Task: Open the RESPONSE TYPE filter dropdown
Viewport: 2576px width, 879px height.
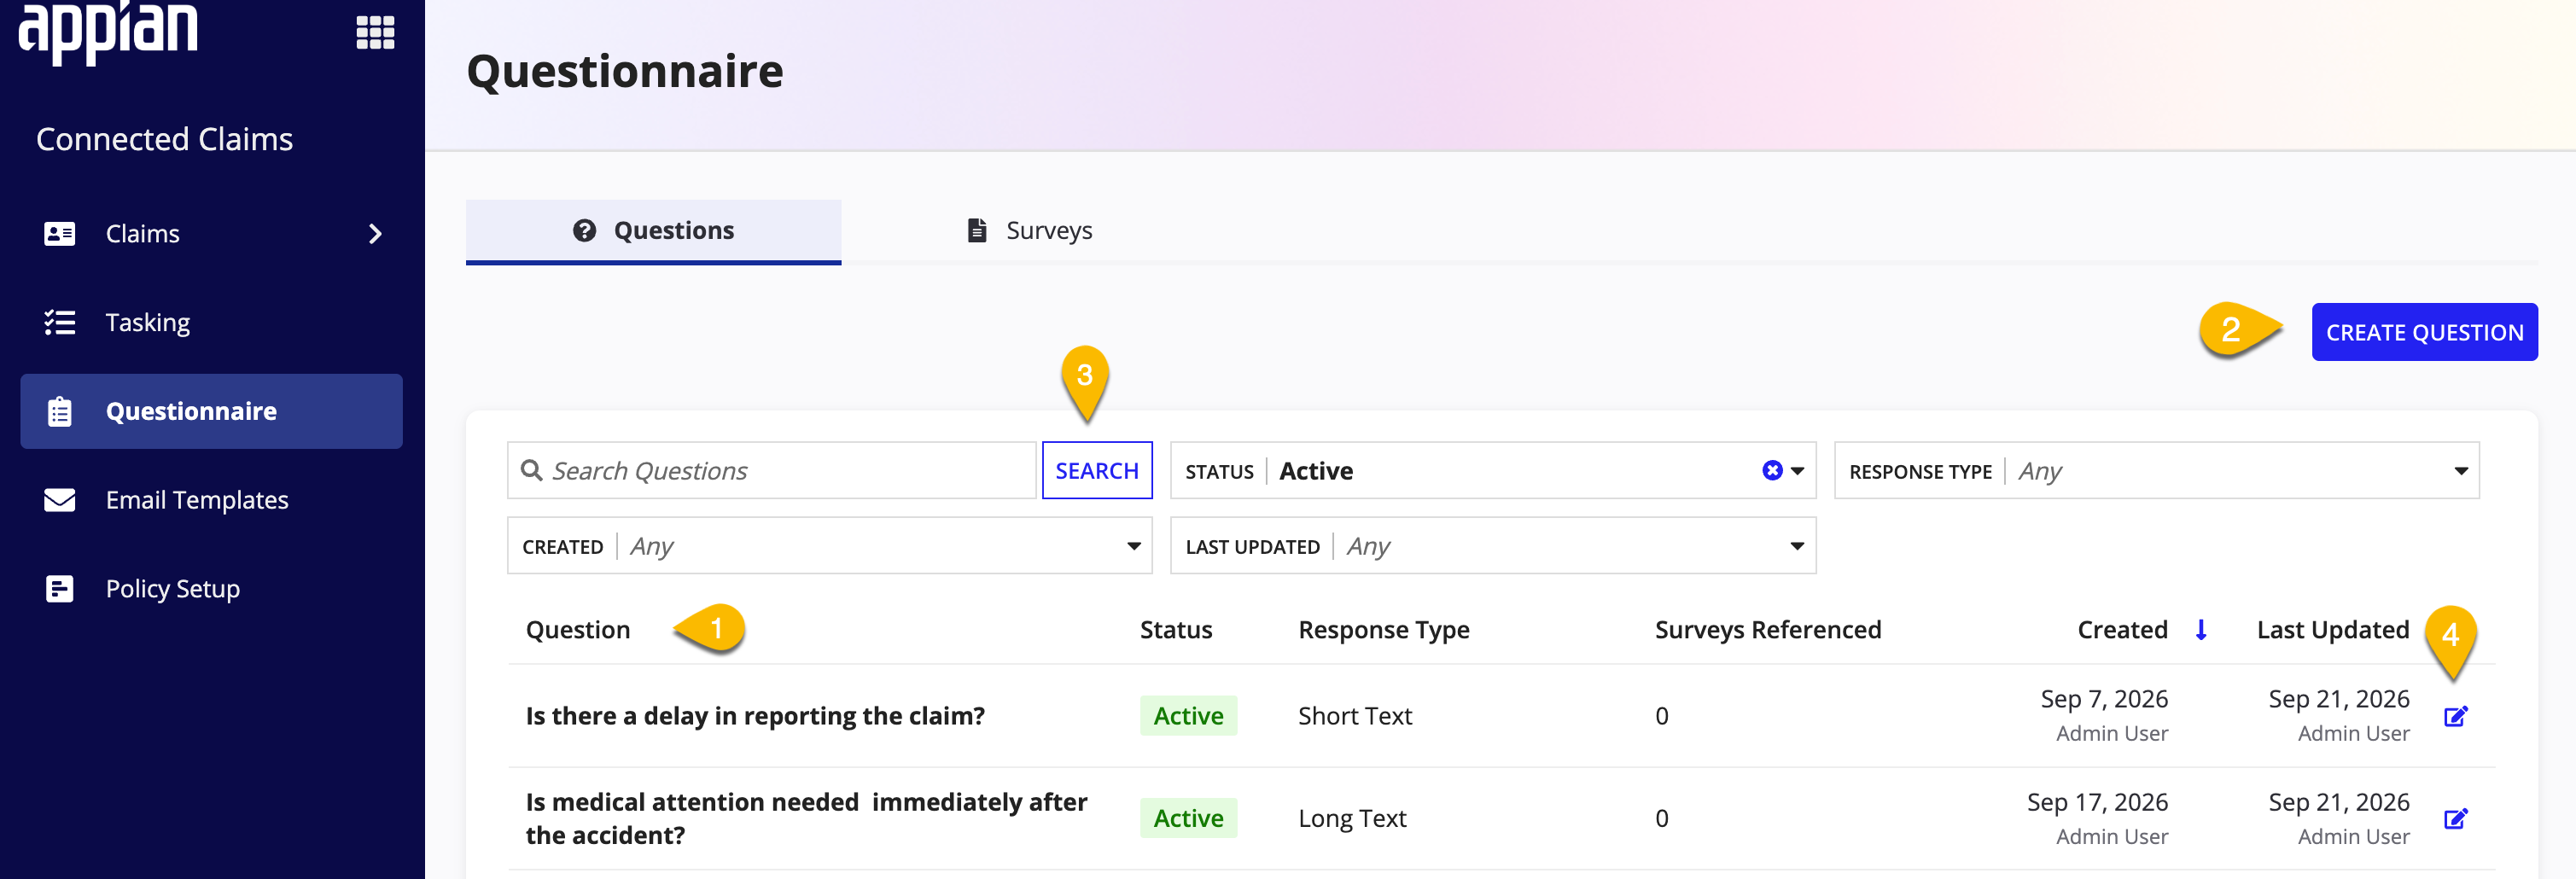Action: 2157,470
